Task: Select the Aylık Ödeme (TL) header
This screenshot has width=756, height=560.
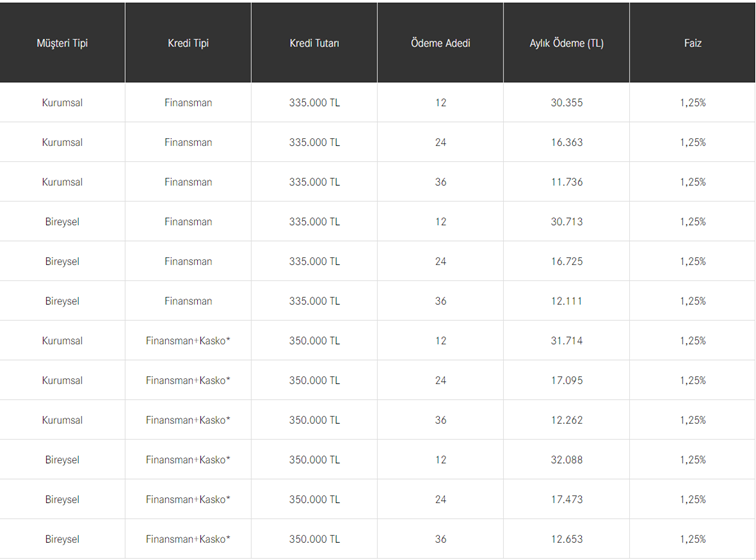Action: [566, 44]
